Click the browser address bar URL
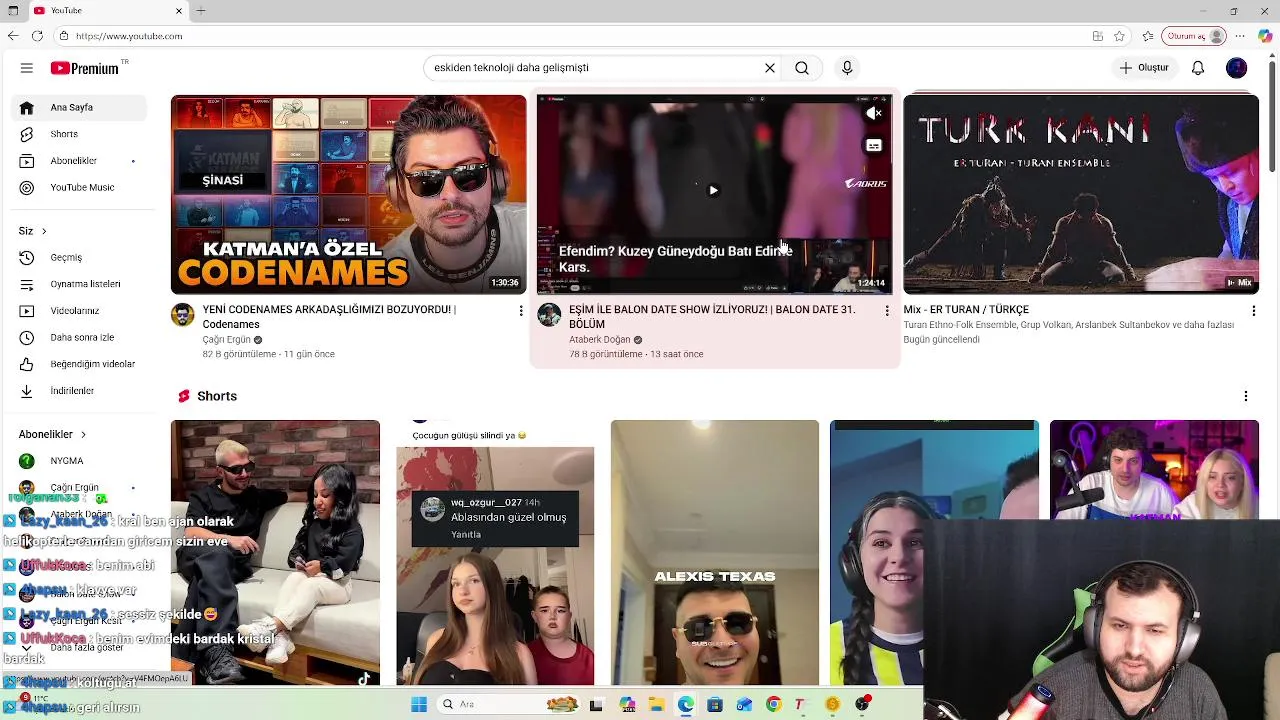1280x720 pixels. tap(129, 36)
